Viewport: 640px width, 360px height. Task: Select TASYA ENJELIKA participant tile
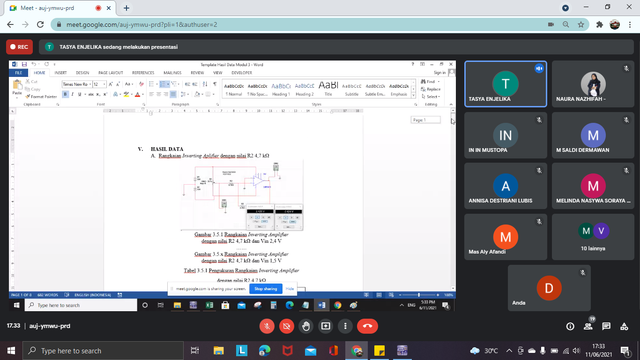click(506, 84)
